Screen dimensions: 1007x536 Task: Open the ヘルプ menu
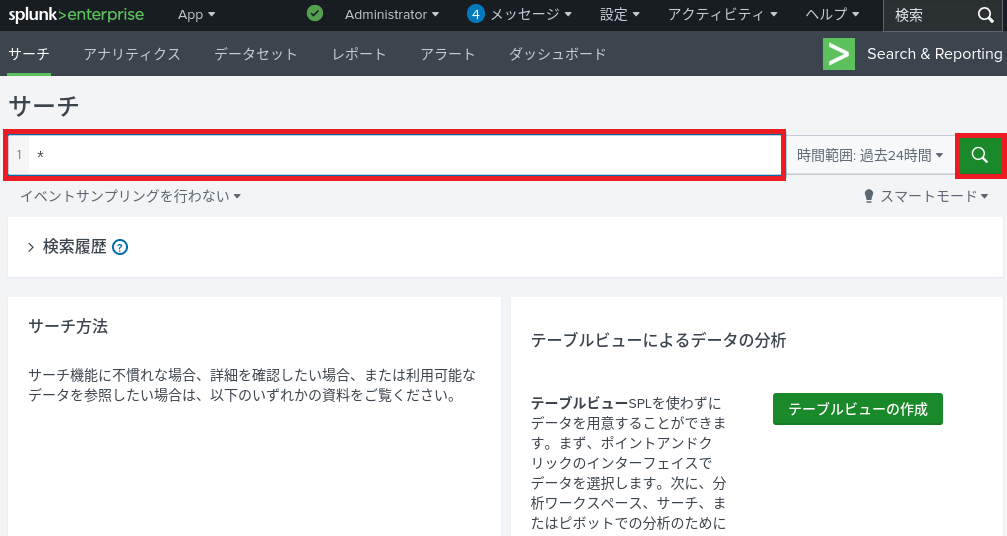[x=832, y=15]
